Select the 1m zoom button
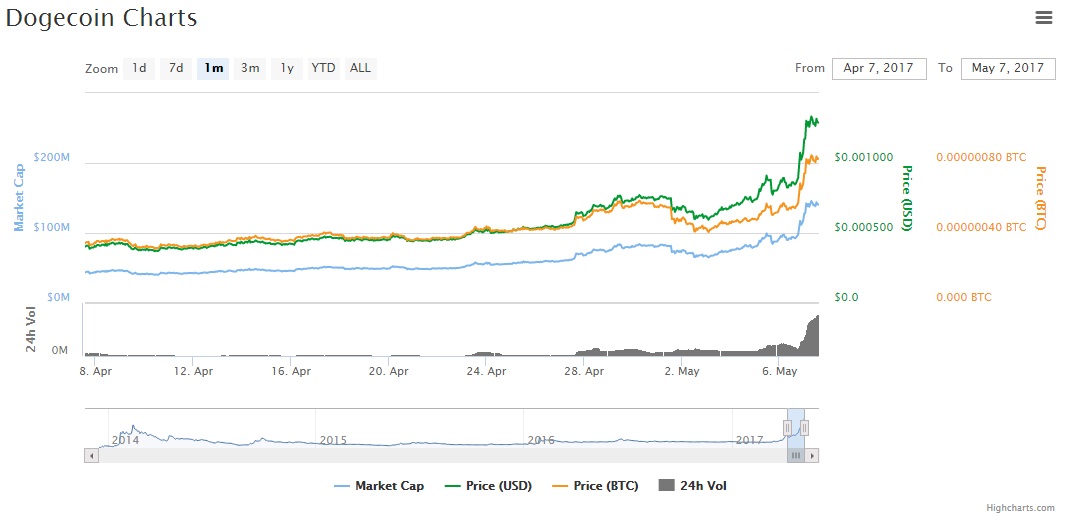This screenshot has height=524, width=1077. (213, 68)
